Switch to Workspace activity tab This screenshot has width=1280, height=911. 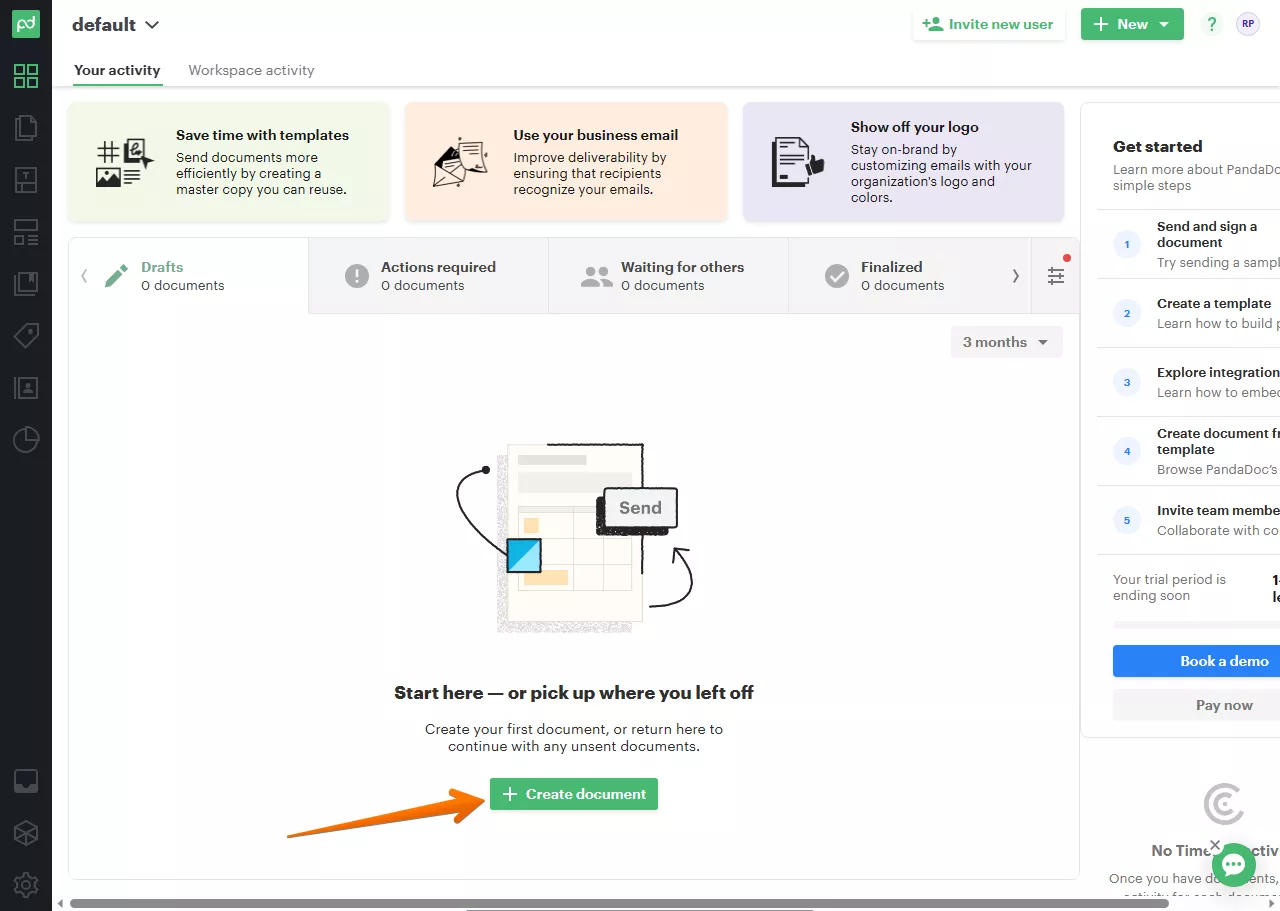pyautogui.click(x=251, y=70)
